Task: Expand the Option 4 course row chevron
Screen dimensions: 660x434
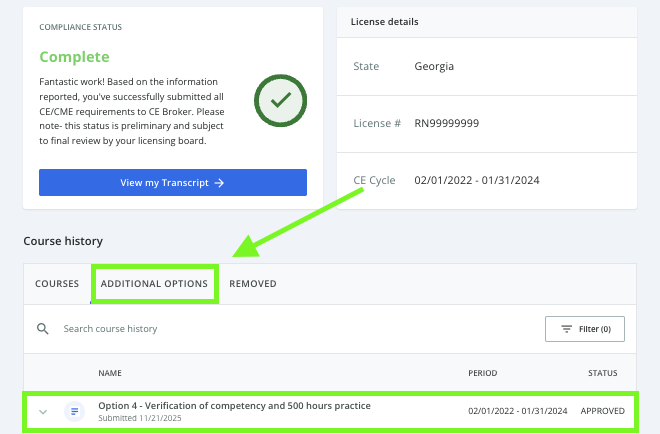Action: pyautogui.click(x=43, y=411)
